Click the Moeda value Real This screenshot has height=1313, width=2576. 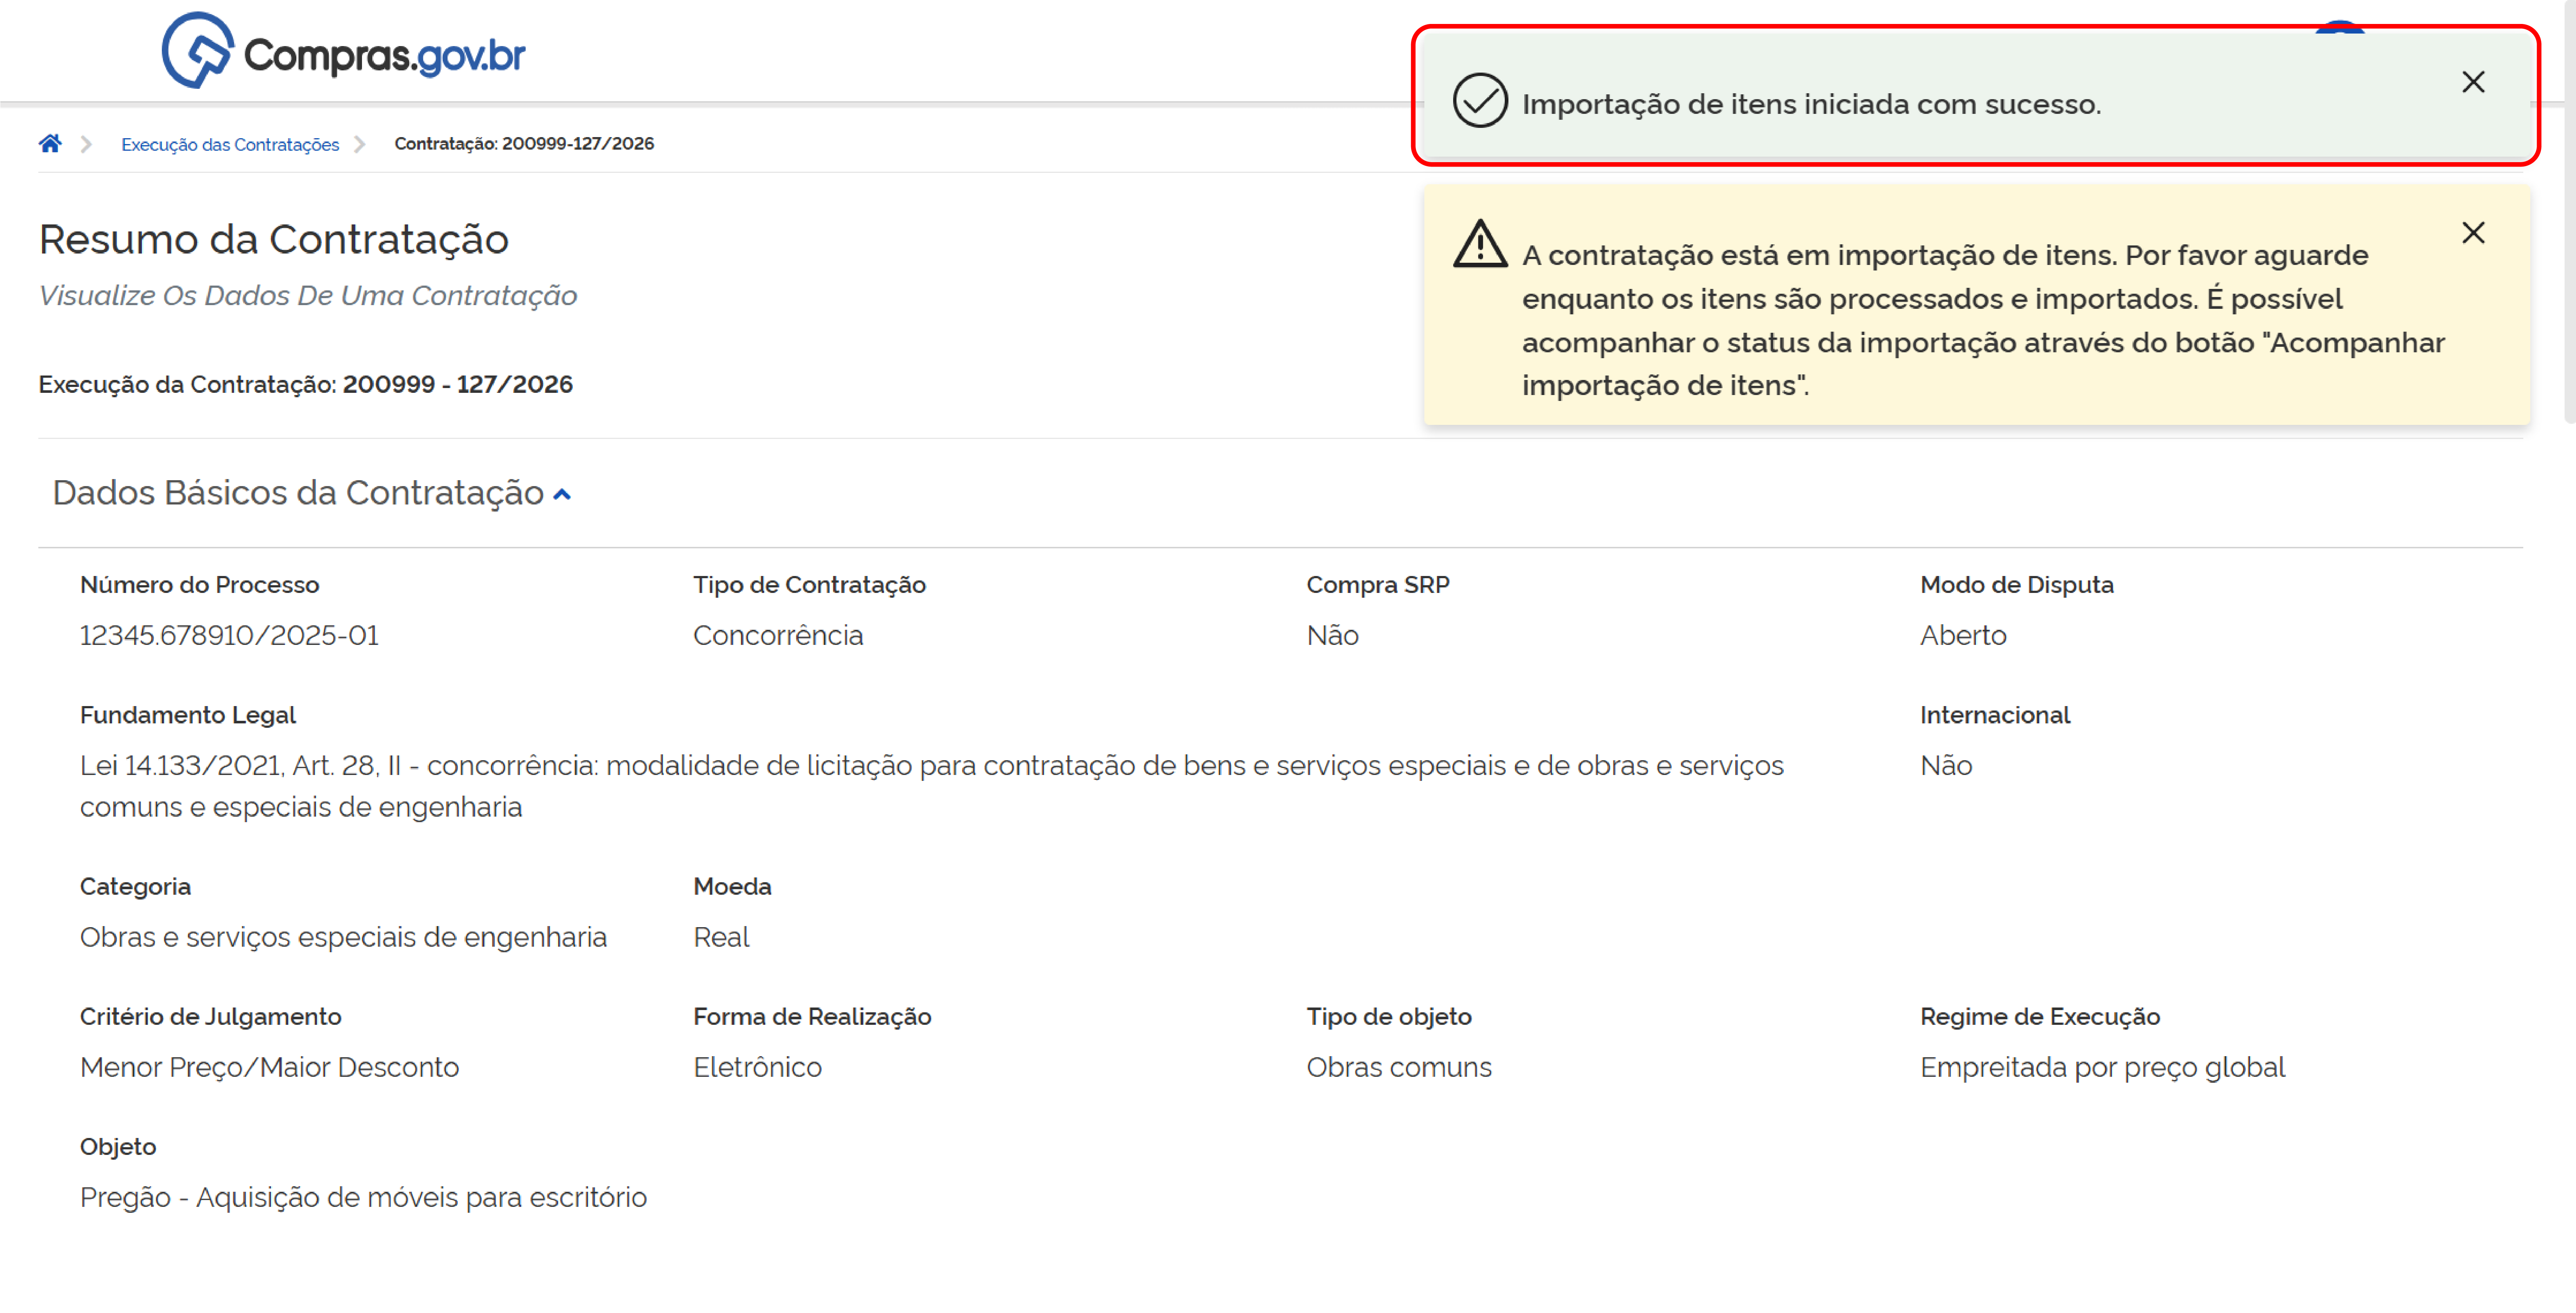[x=721, y=937]
